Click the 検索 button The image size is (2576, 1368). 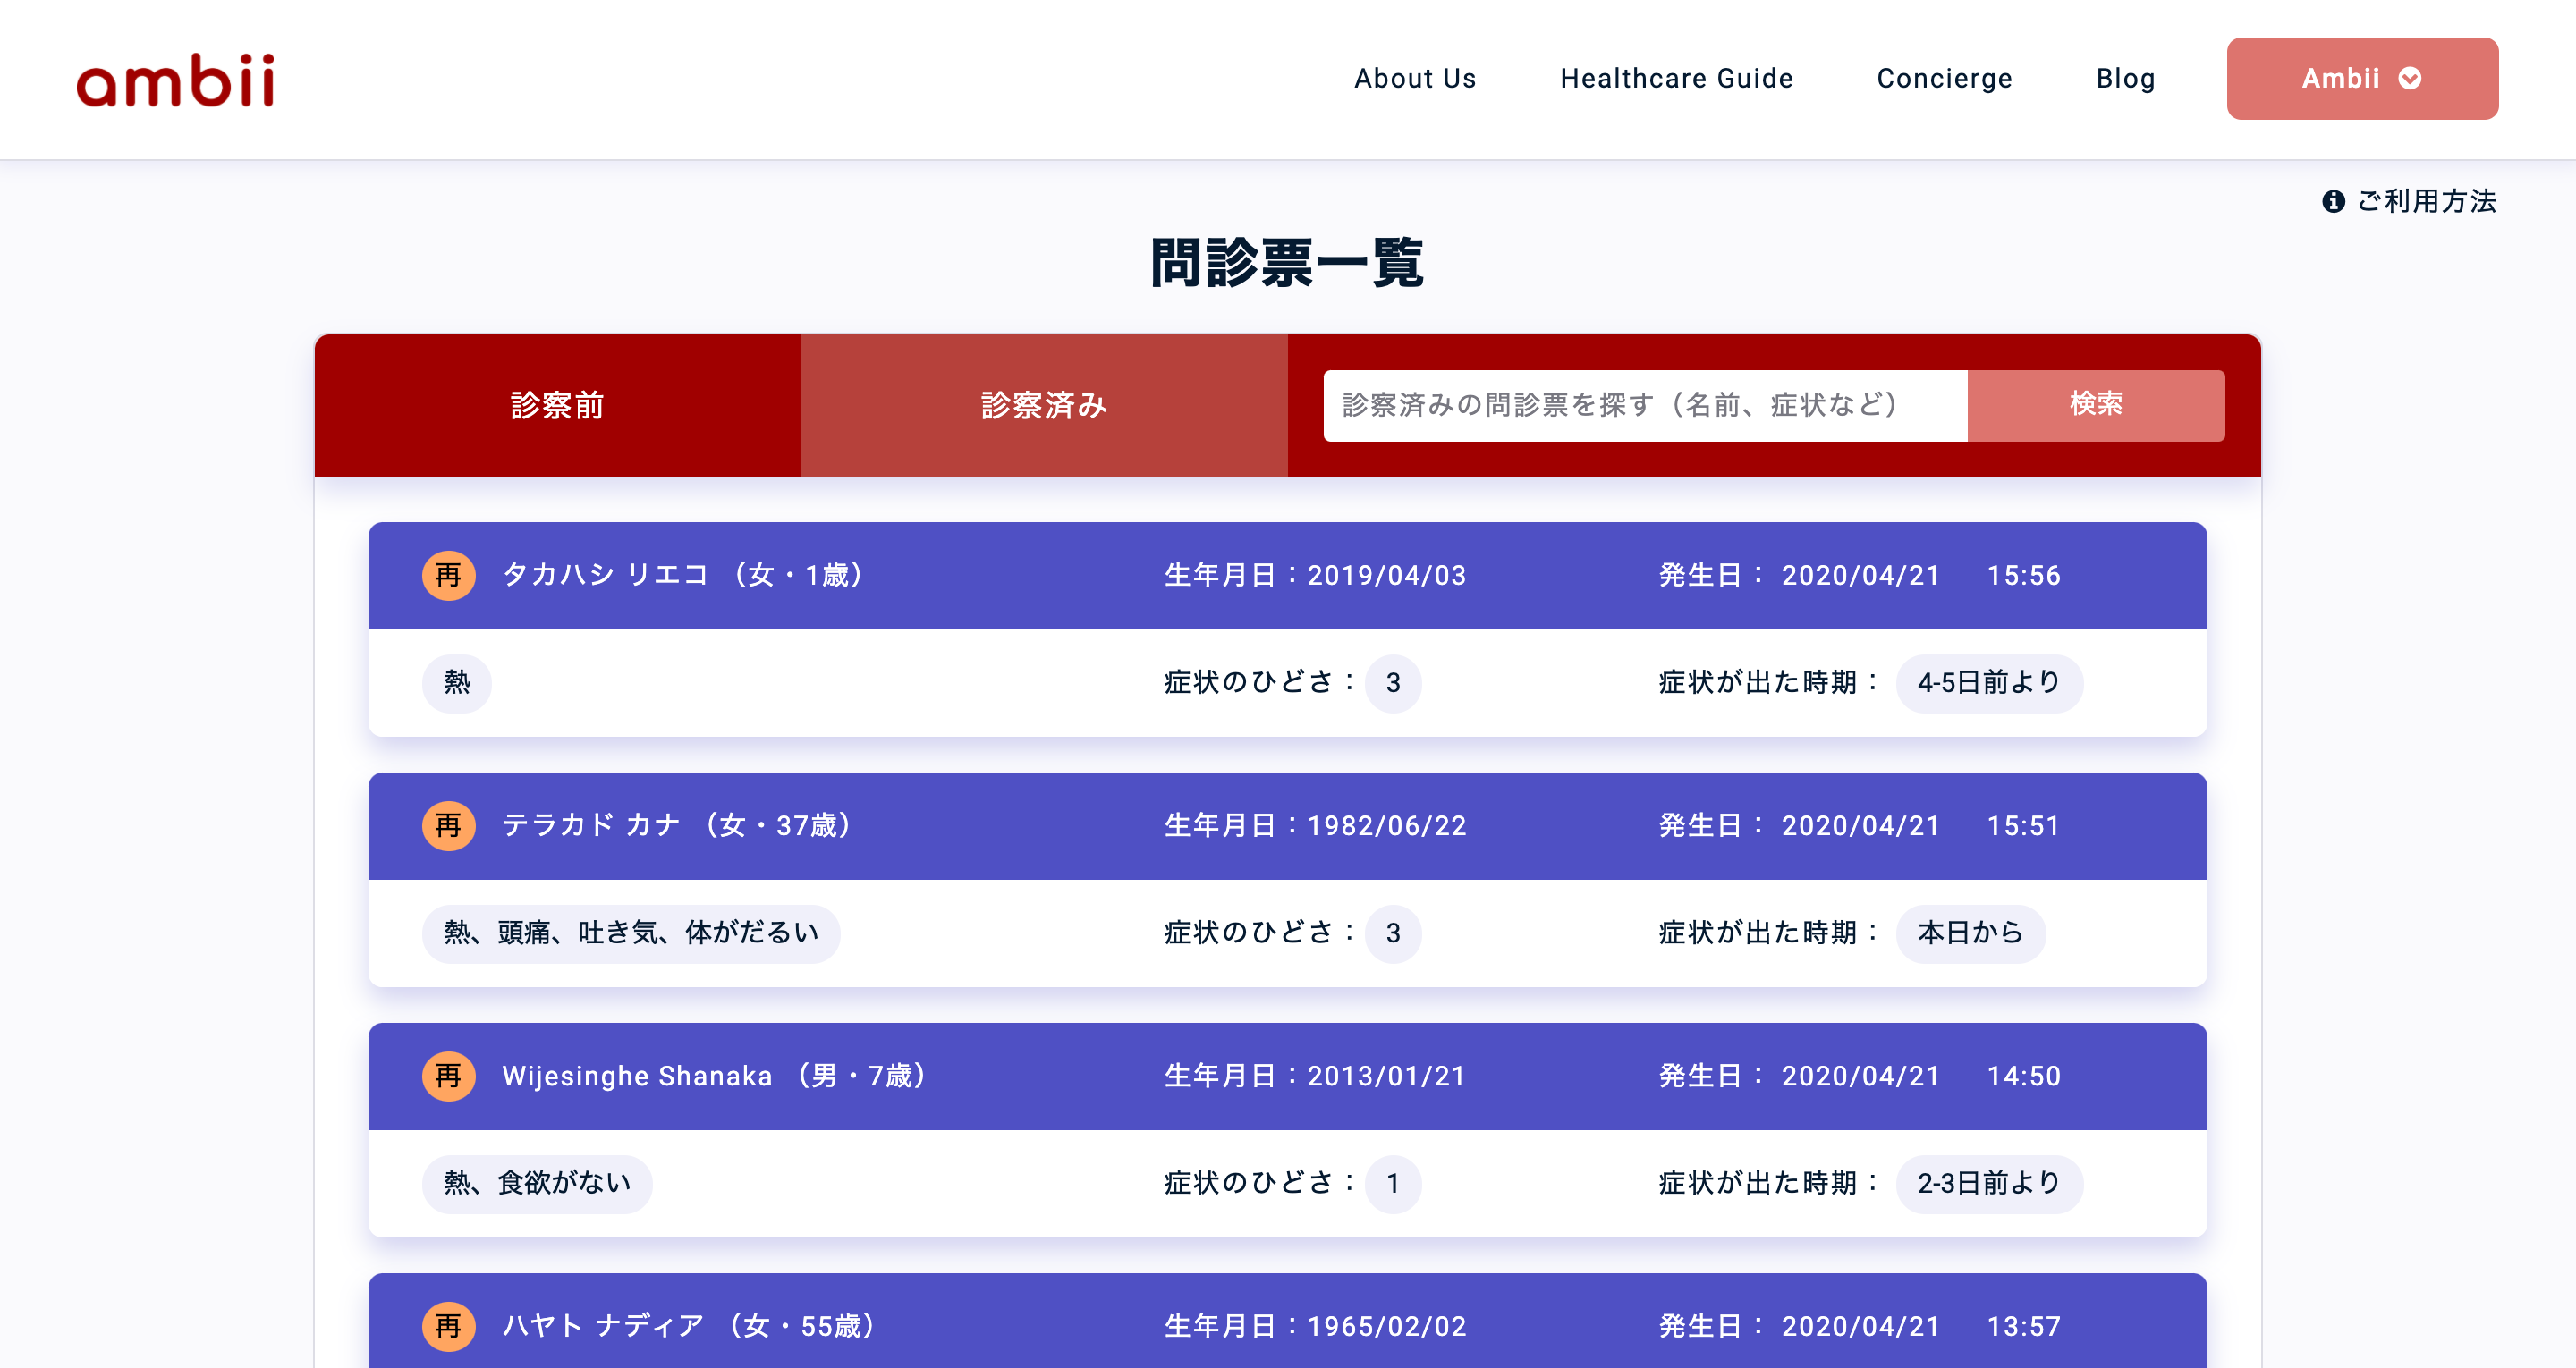point(2099,404)
